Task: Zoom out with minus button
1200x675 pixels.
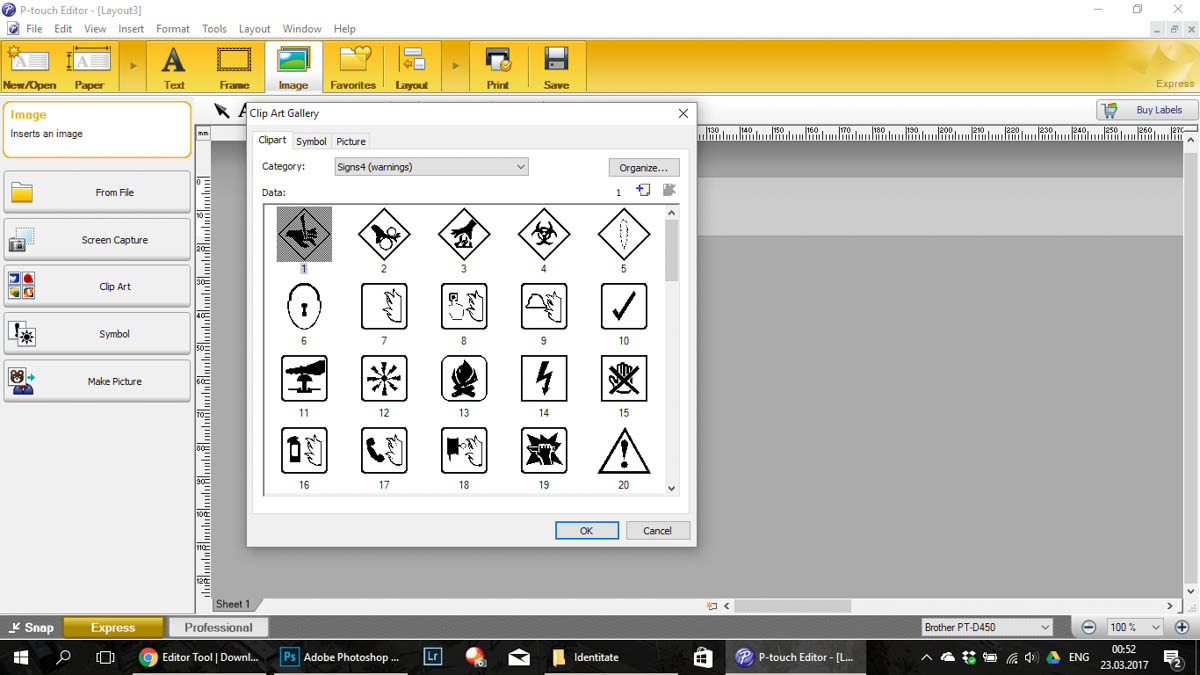Action: (x=1089, y=627)
